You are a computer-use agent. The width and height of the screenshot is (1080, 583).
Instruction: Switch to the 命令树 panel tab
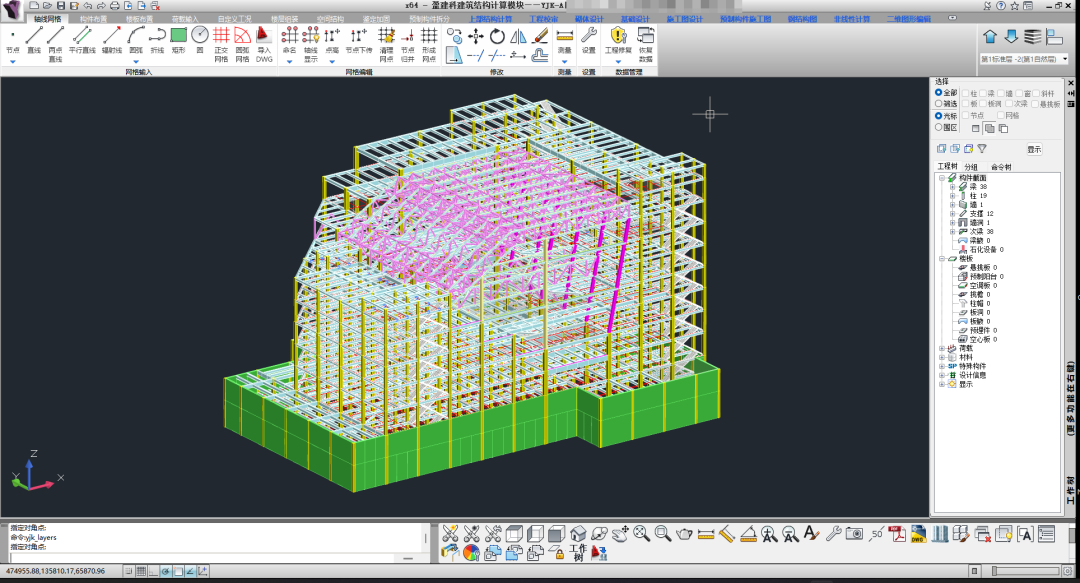coord(1001,167)
